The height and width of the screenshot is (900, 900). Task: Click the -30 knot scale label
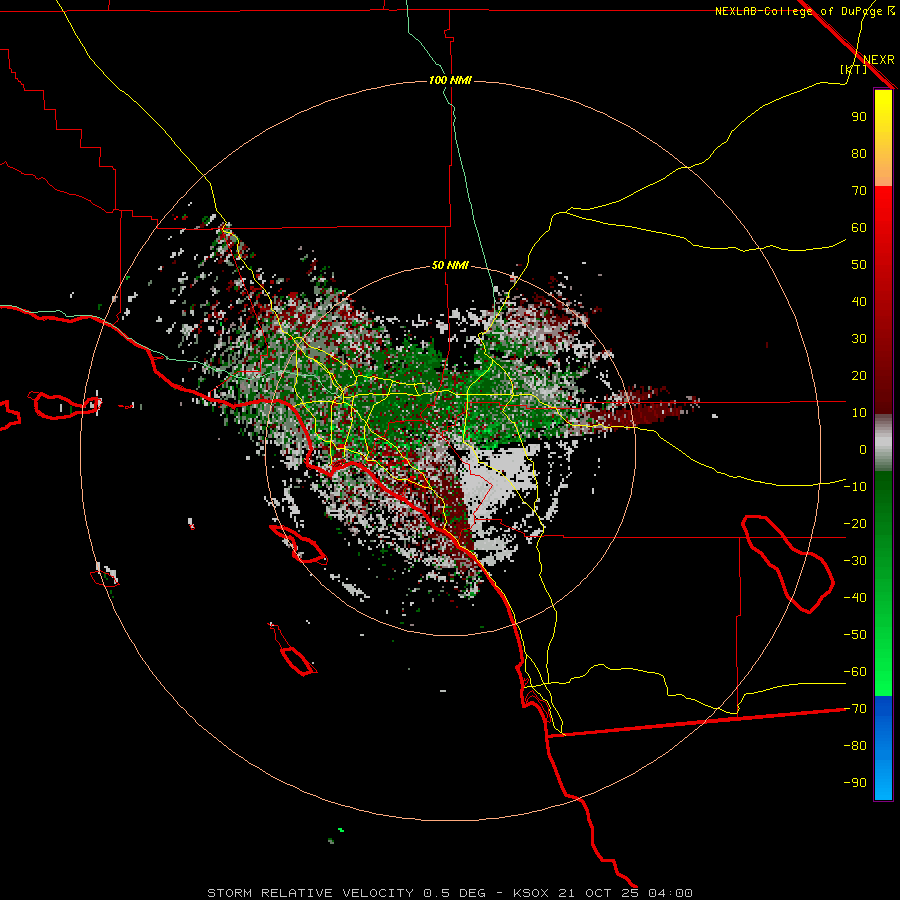tap(855, 561)
